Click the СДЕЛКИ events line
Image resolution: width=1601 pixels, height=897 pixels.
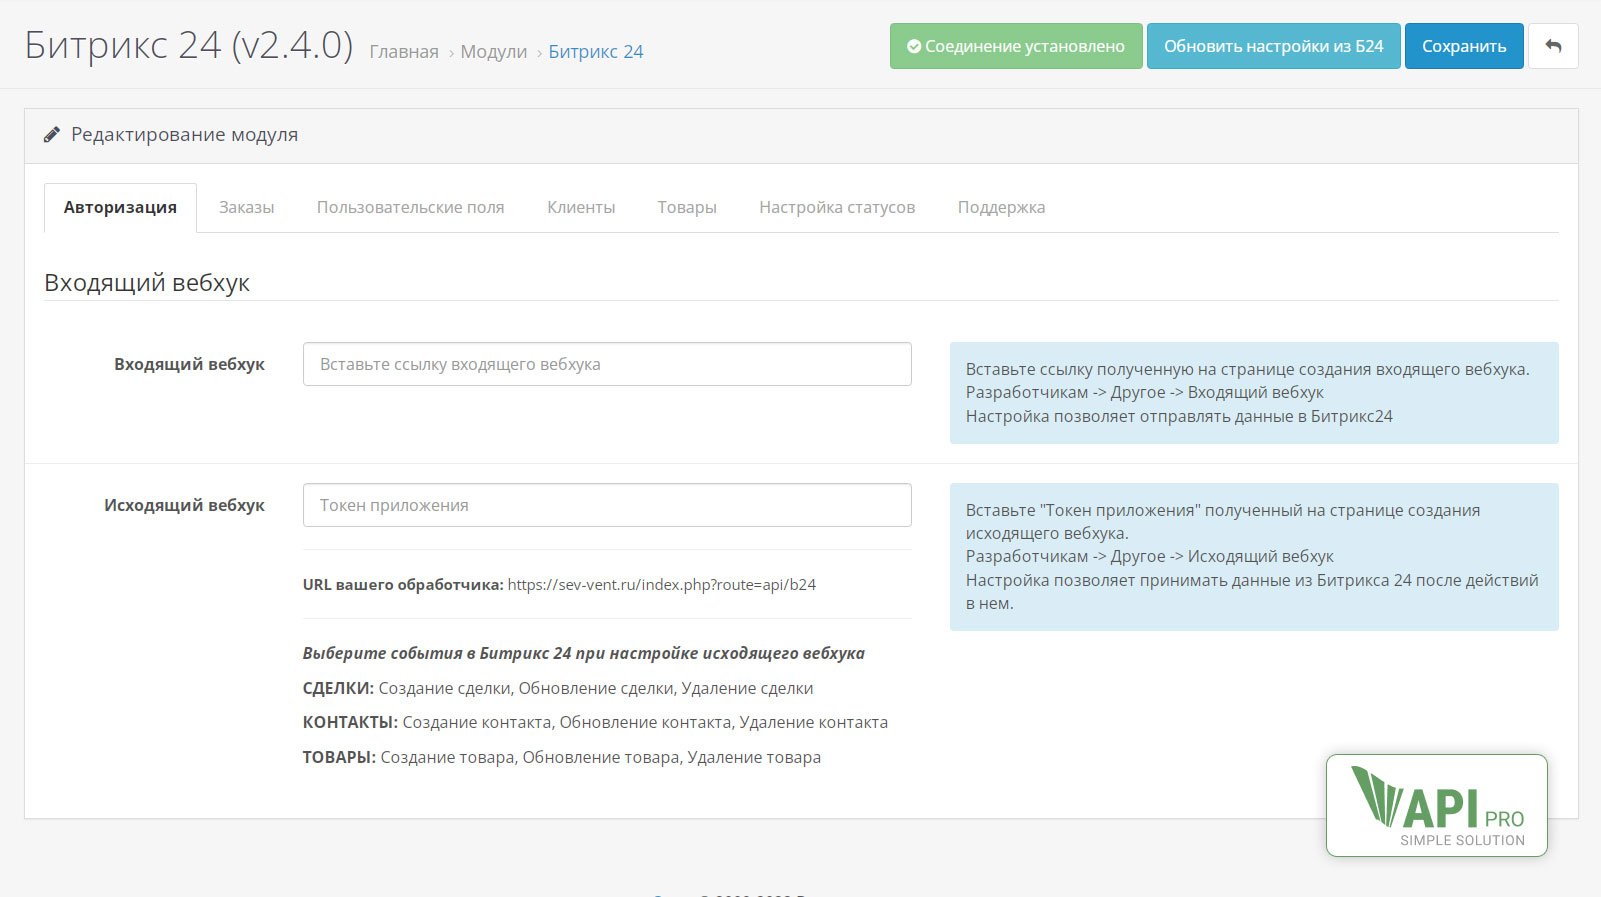558,688
